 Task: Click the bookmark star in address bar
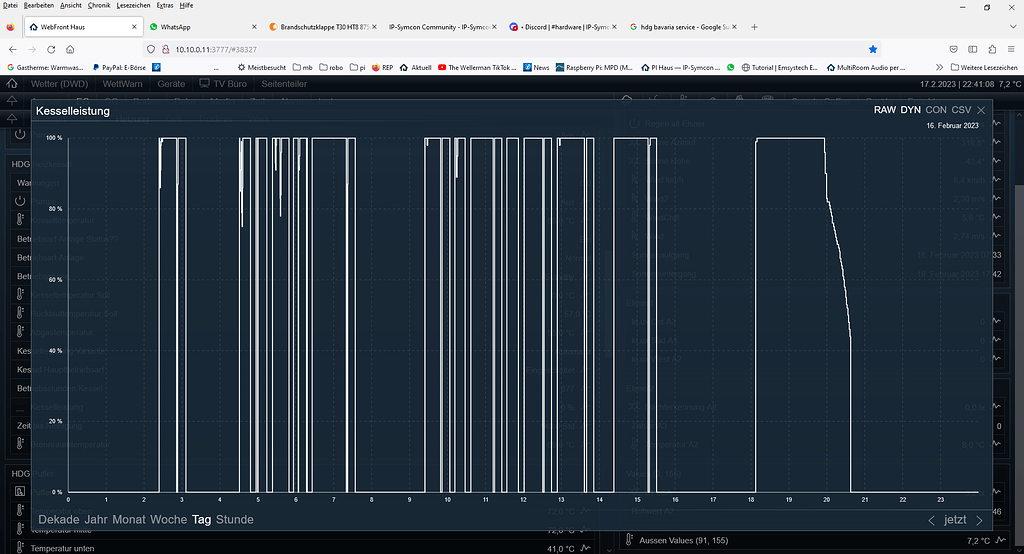click(x=872, y=48)
